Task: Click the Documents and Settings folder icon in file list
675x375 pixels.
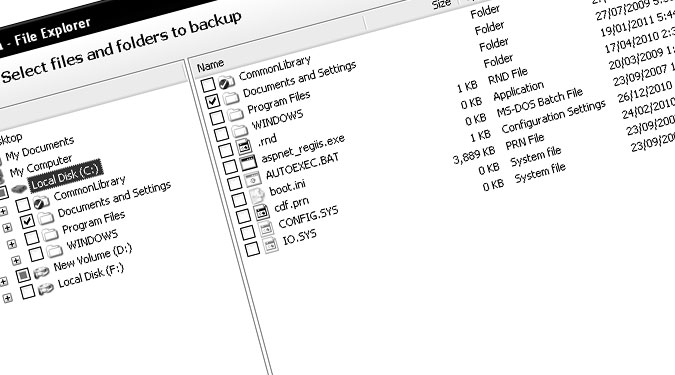Action: tap(231, 98)
